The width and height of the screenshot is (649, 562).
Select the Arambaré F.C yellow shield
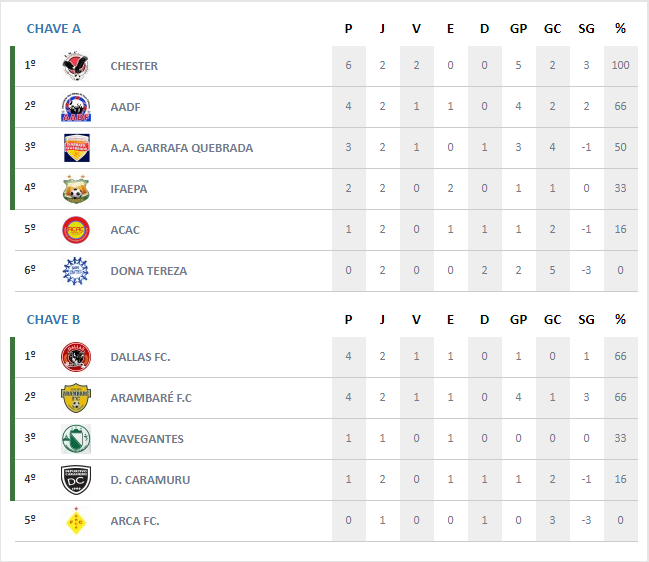(x=76, y=398)
